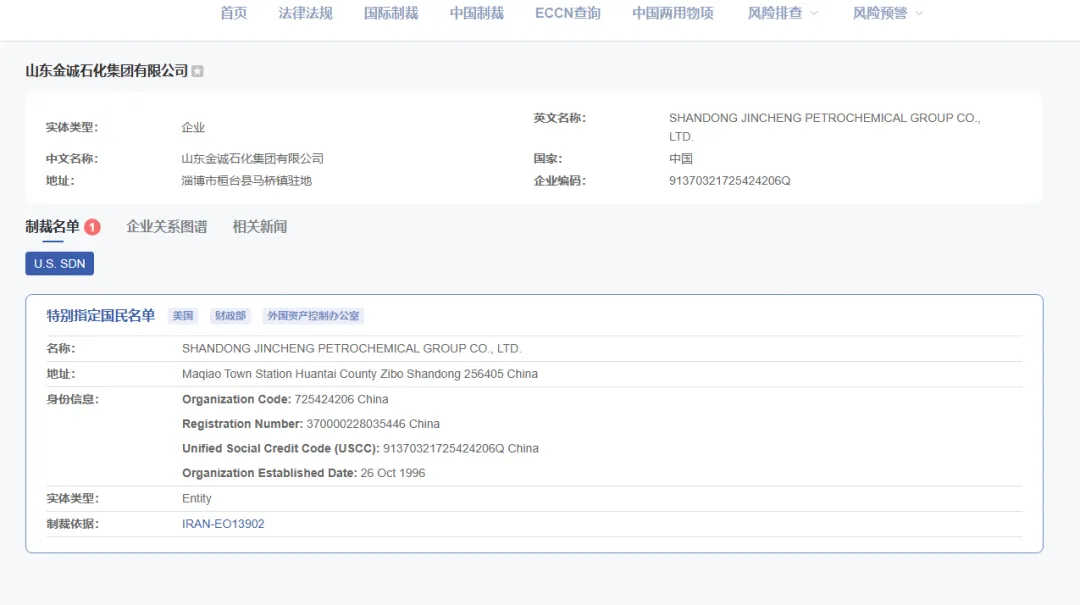Image resolution: width=1080 pixels, height=605 pixels.
Task: Click the 美国 tag
Action: click(183, 316)
